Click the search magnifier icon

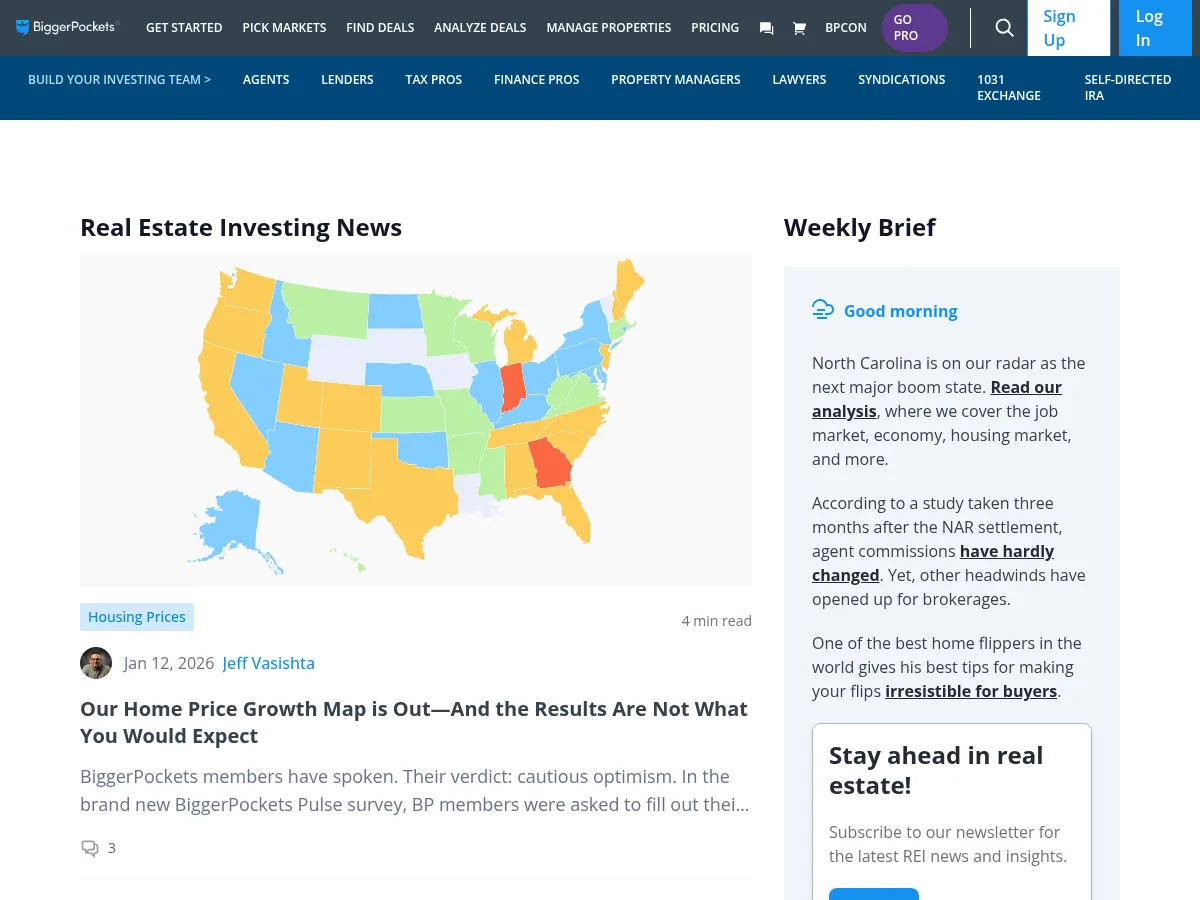[1004, 28]
